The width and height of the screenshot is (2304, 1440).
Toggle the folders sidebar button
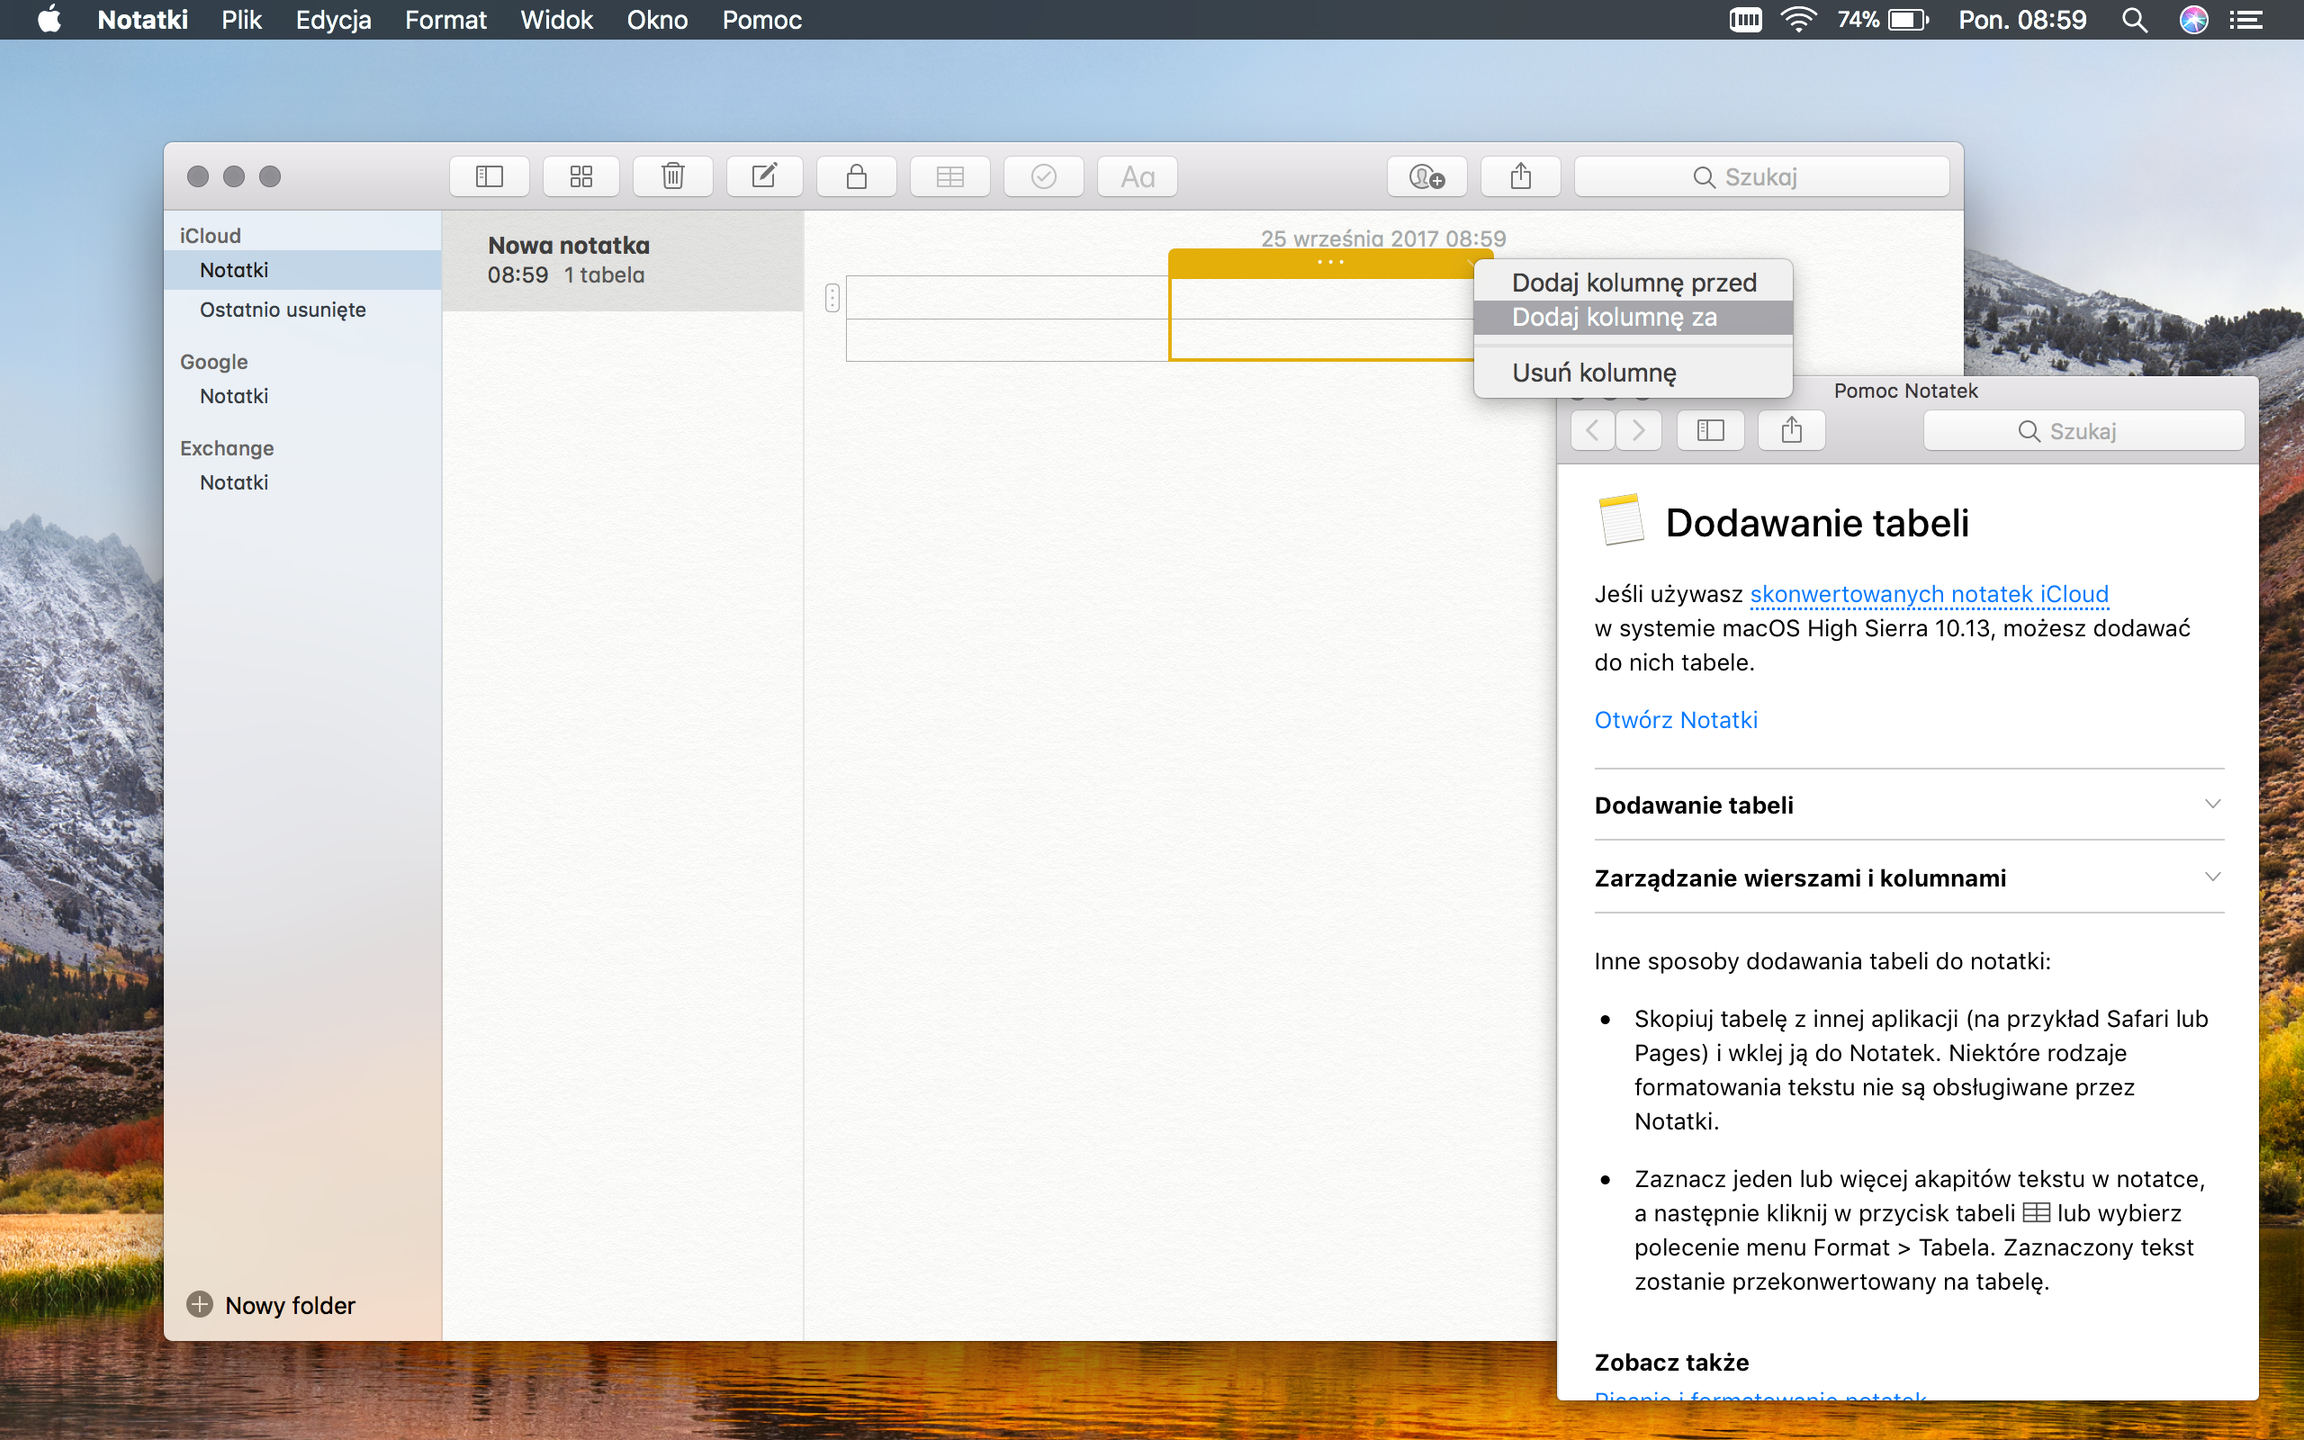tap(489, 177)
